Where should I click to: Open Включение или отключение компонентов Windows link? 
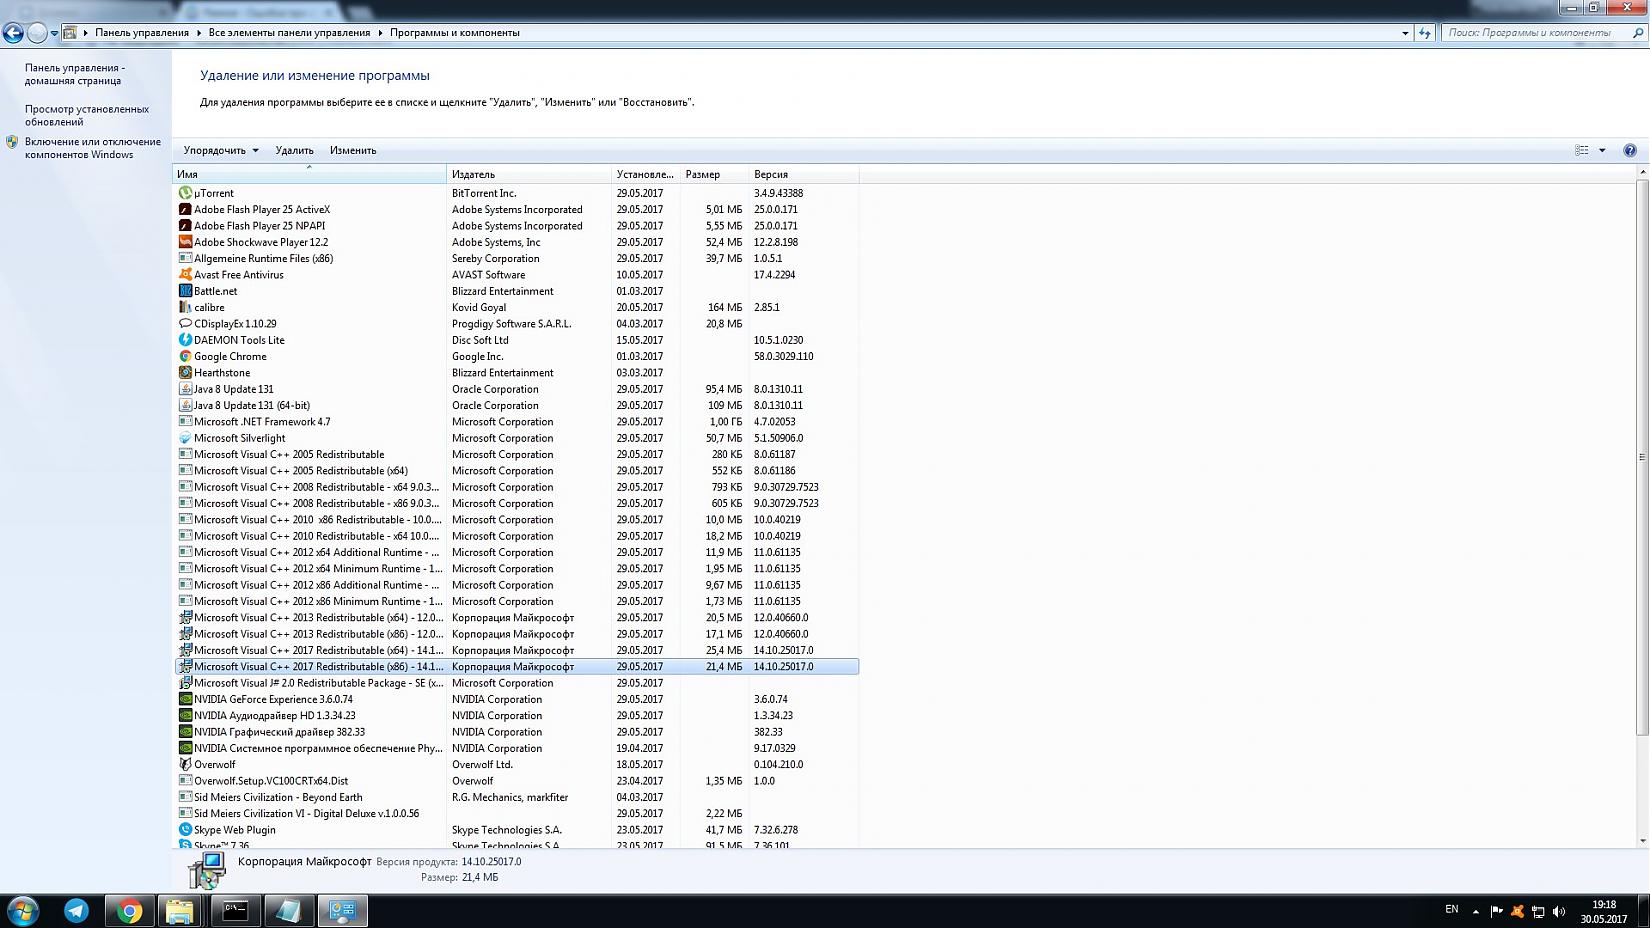(x=93, y=148)
